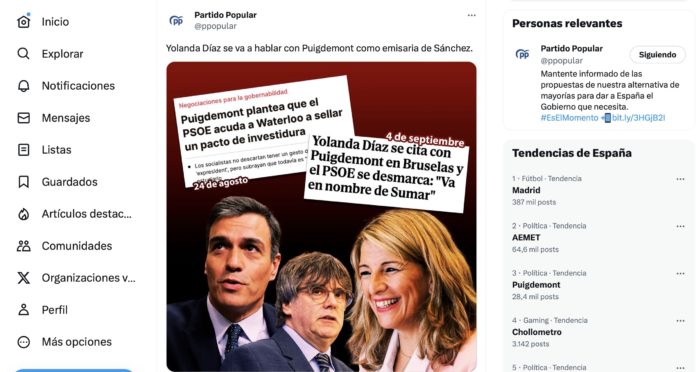Open the Artículos destacados flame icon
This screenshot has height=372, width=696.
[24, 214]
